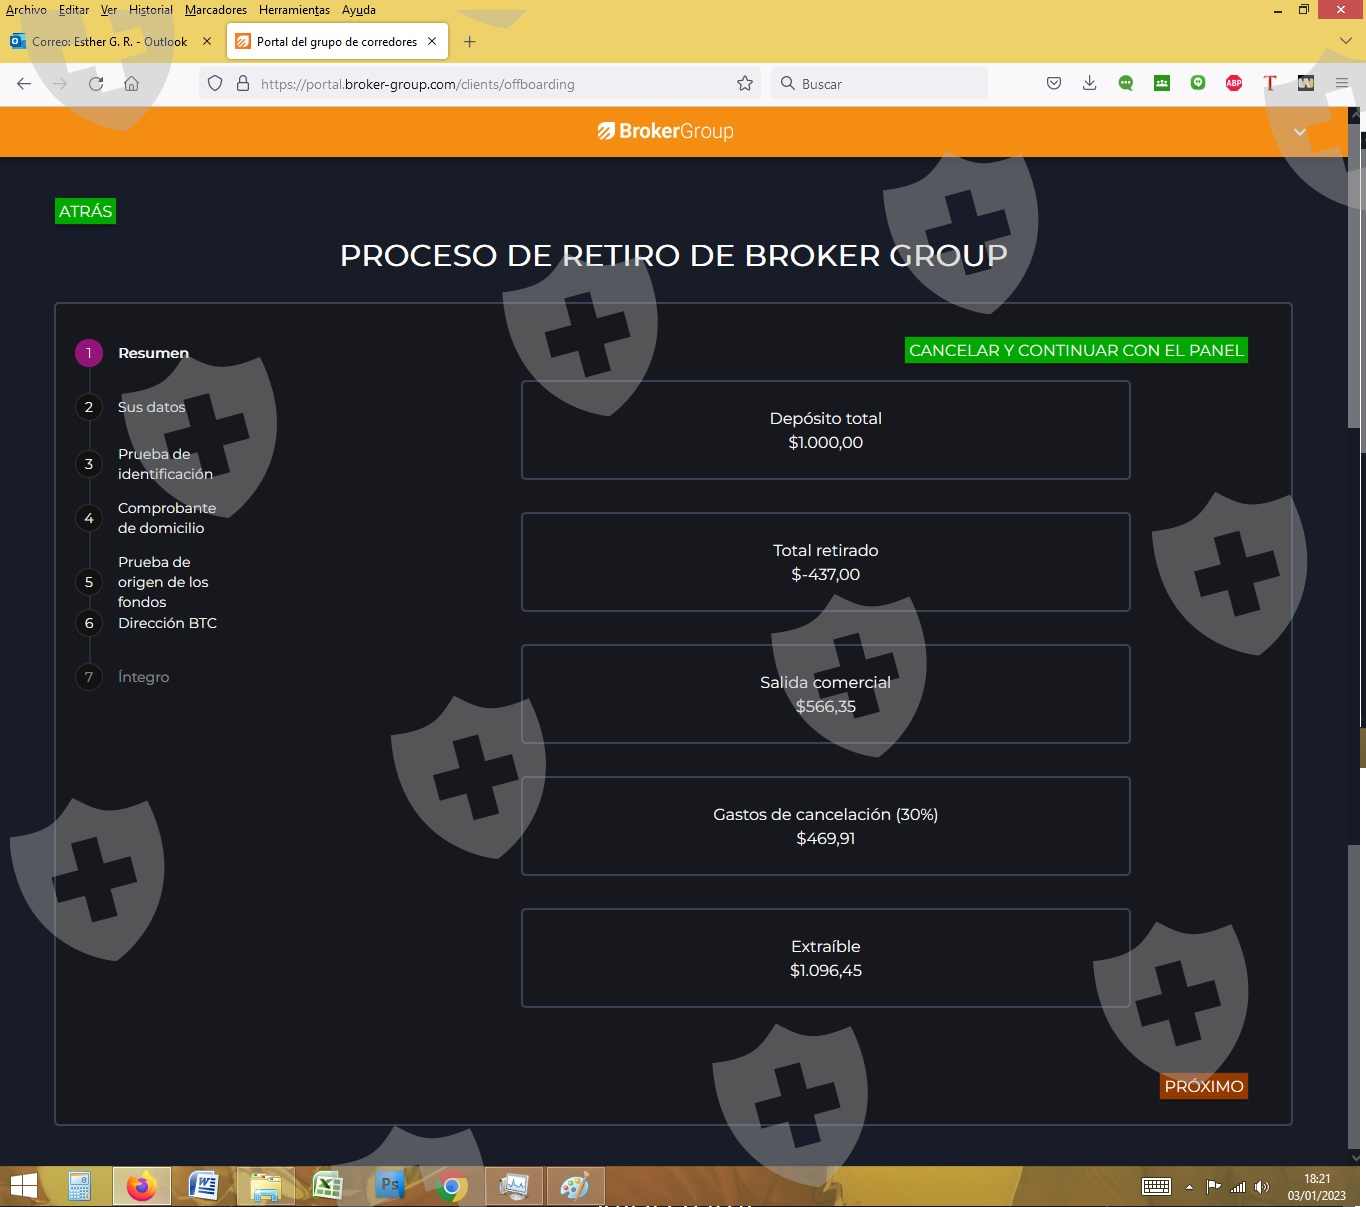This screenshot has width=1366, height=1207.
Task: View site security padlock information
Action: [242, 84]
